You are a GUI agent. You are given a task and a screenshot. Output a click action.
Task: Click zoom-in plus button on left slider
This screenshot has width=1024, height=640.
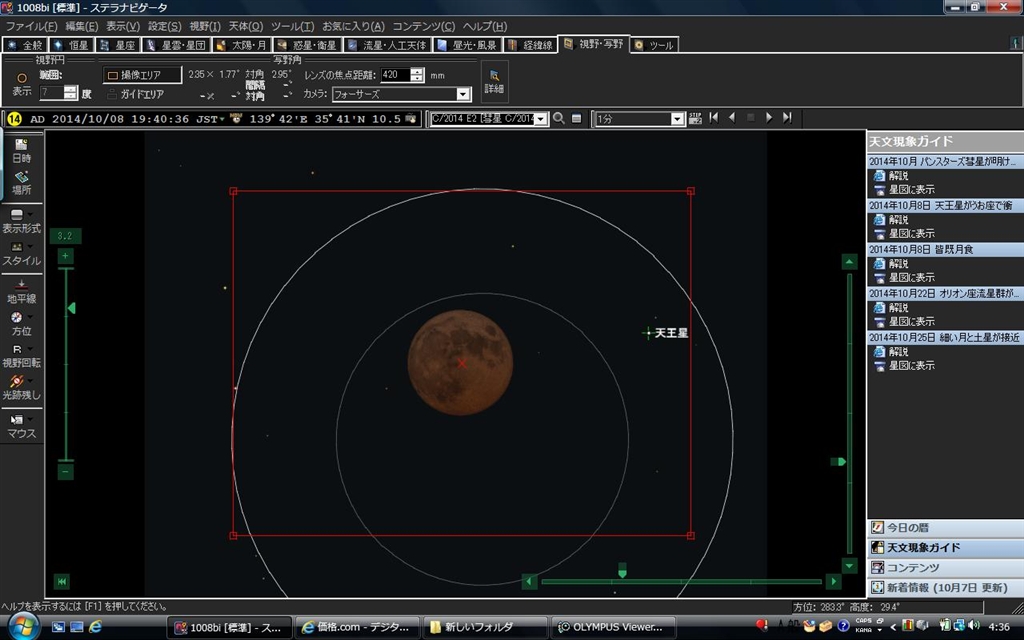coord(65,256)
